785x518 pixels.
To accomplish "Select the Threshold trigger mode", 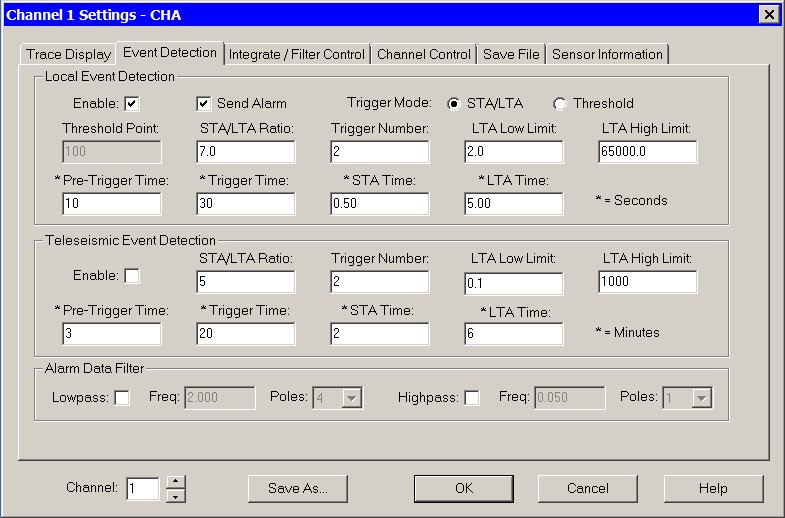I will 560,103.
